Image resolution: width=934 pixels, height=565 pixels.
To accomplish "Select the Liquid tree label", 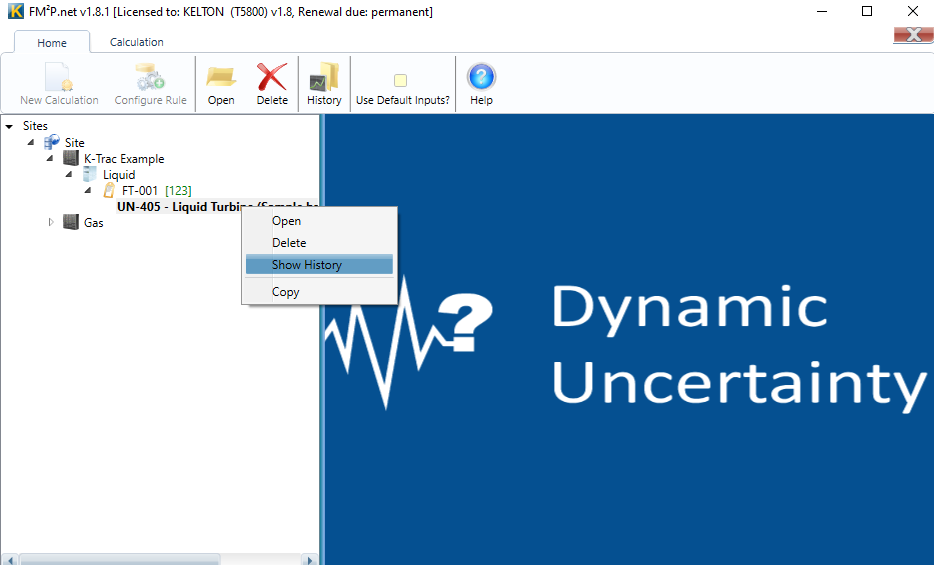I will 119,175.
